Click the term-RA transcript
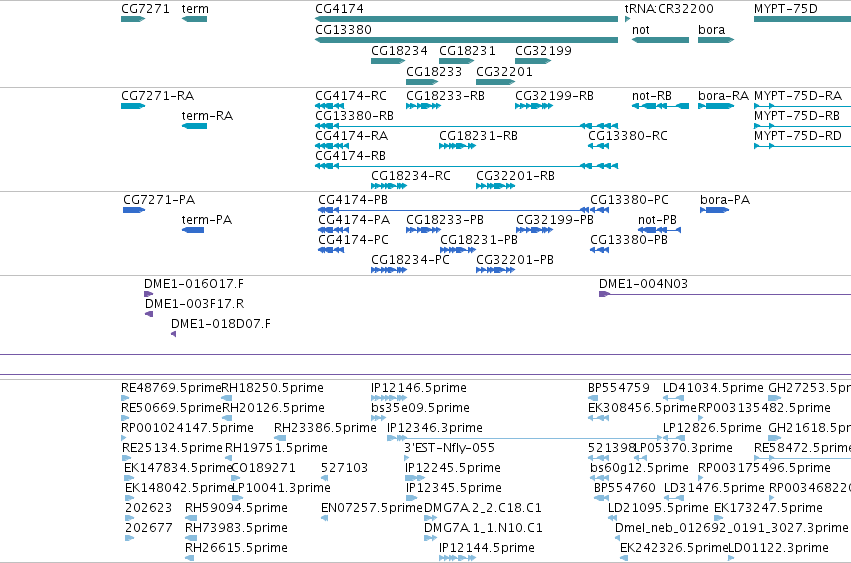 (x=194, y=126)
